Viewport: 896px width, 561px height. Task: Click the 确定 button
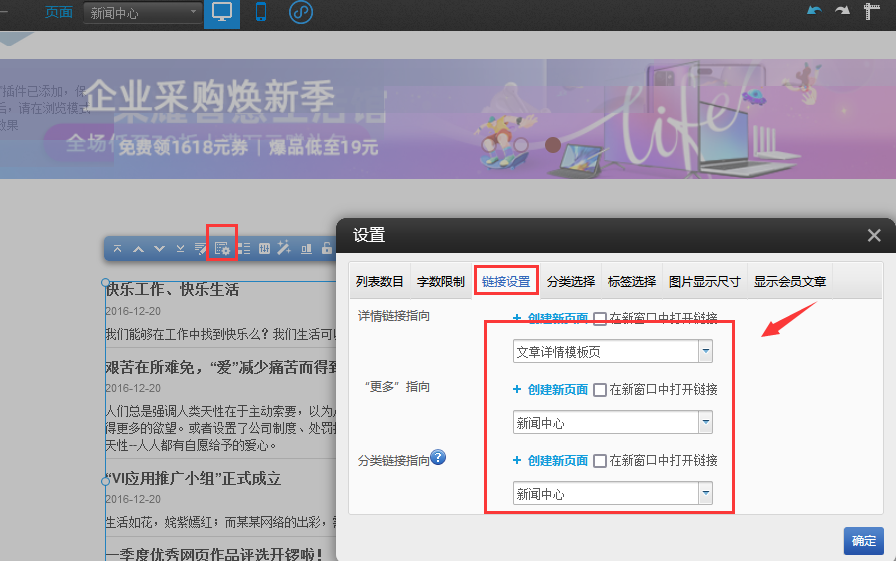click(x=863, y=541)
